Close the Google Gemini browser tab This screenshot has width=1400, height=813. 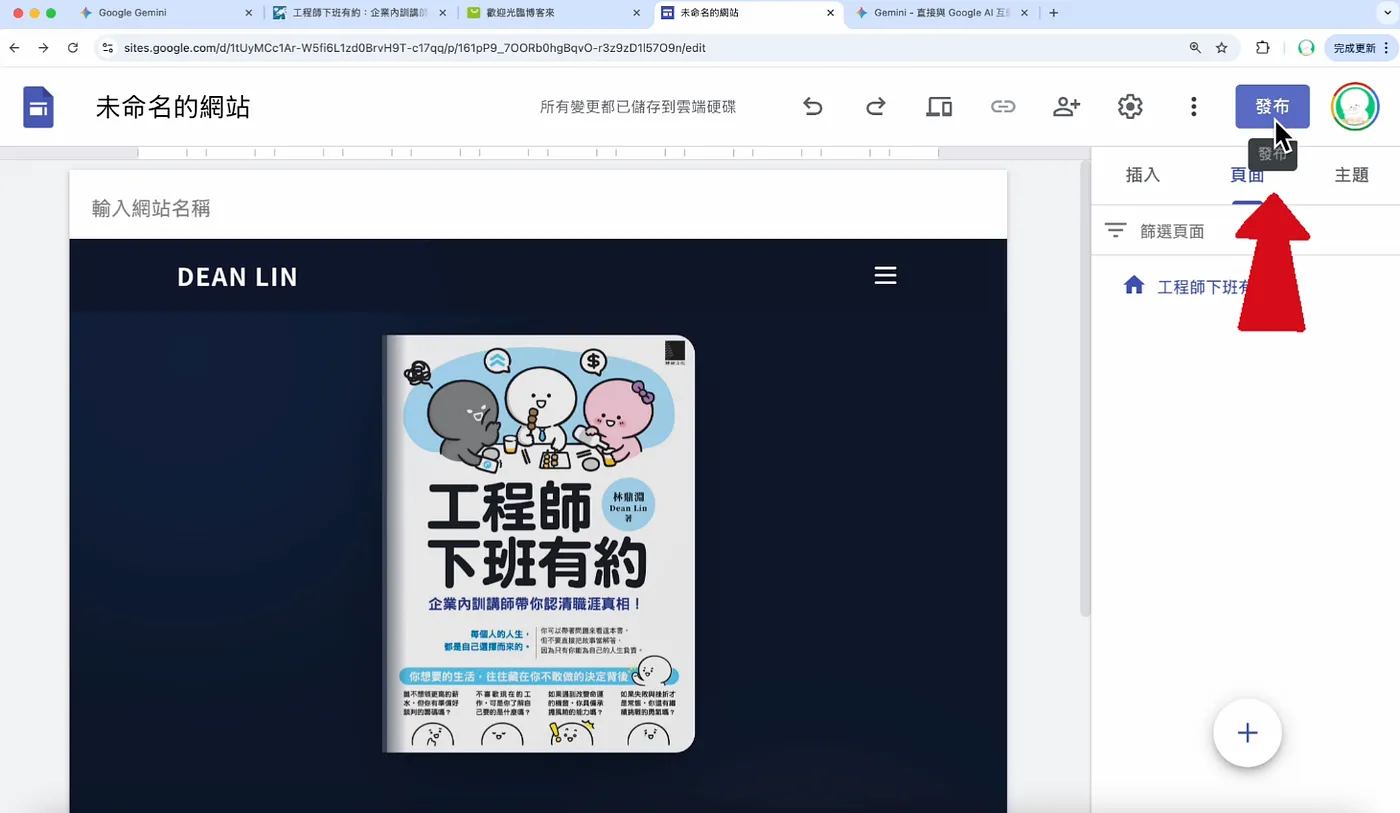coord(249,13)
